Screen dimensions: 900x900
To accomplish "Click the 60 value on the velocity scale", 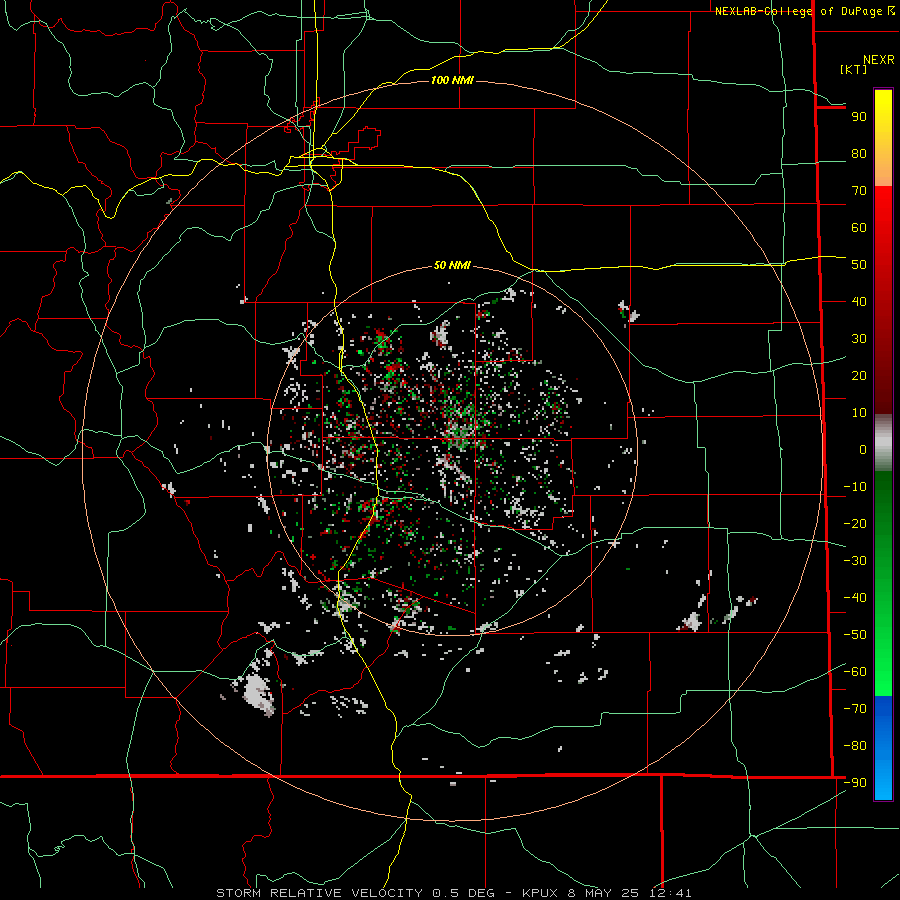I will [859, 227].
